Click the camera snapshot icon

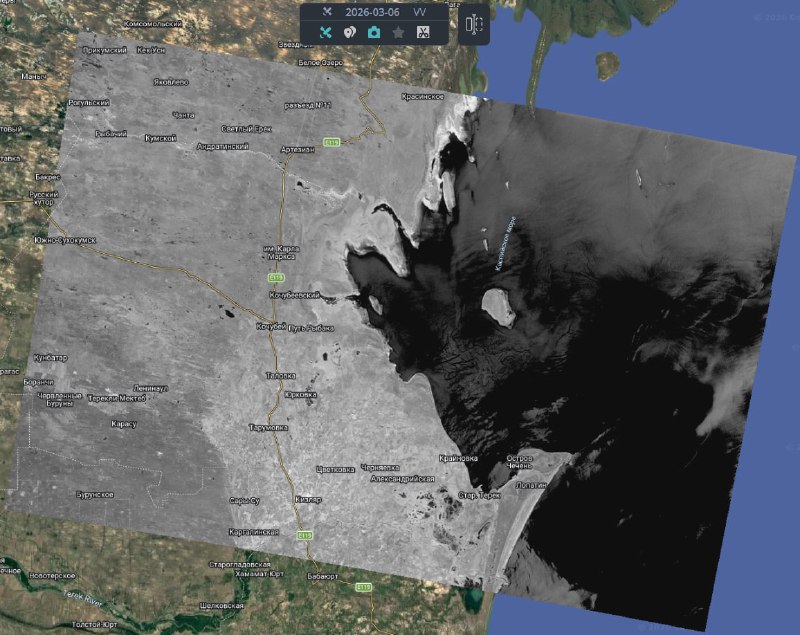(x=374, y=32)
